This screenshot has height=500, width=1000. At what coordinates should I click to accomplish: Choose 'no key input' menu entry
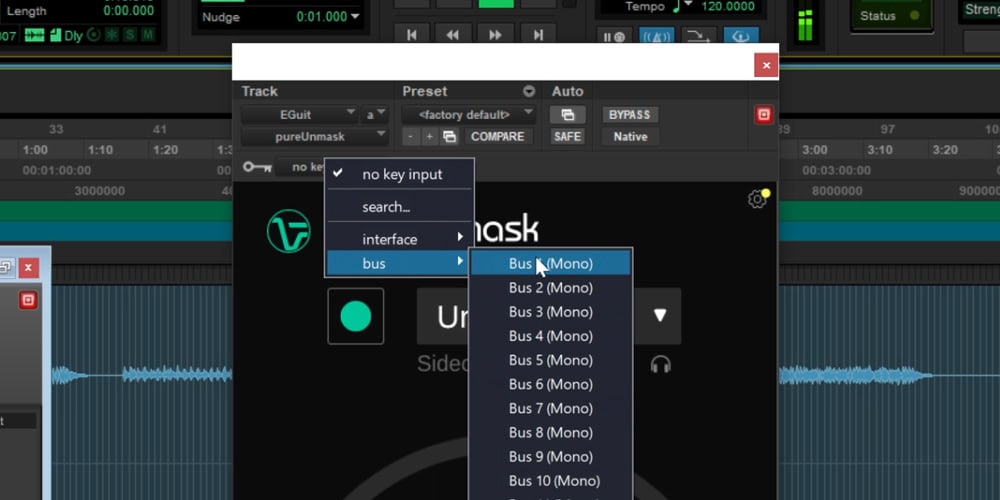399,174
